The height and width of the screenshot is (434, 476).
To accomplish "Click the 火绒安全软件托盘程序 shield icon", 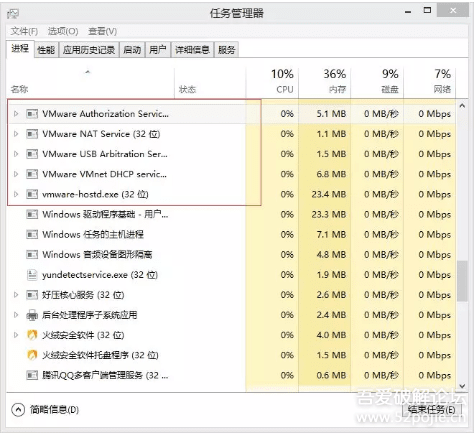I will click(x=32, y=355).
